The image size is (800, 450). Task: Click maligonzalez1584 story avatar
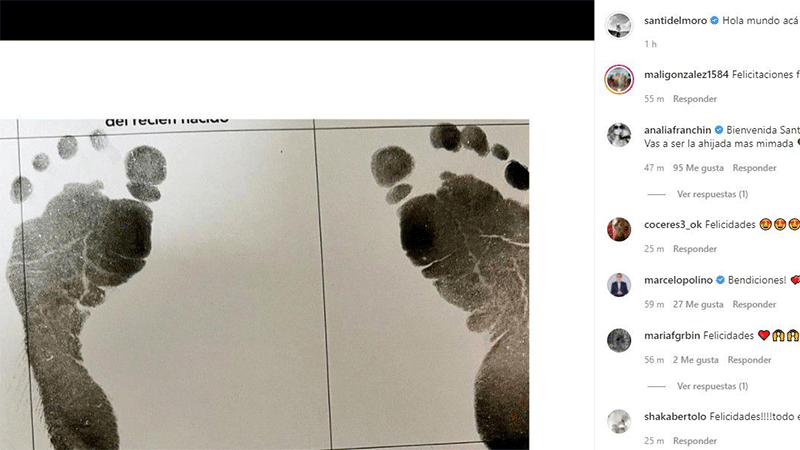619,79
